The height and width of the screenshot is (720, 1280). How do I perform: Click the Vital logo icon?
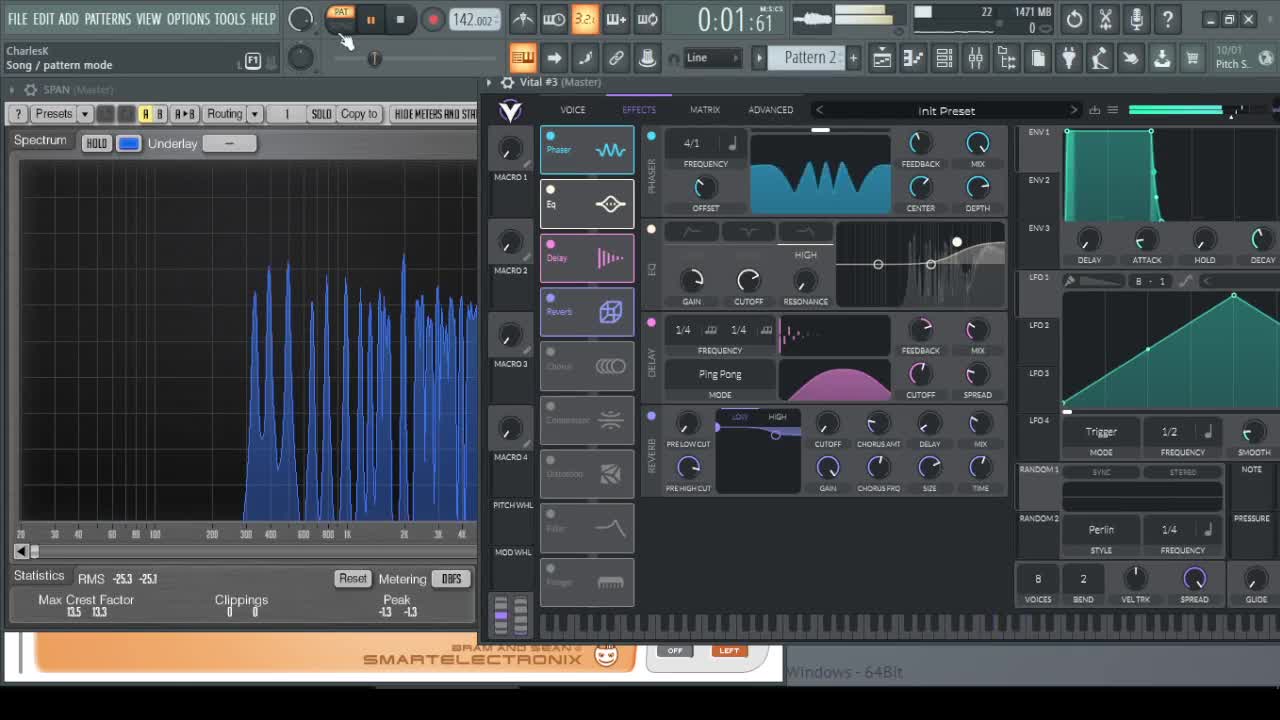pyautogui.click(x=510, y=110)
